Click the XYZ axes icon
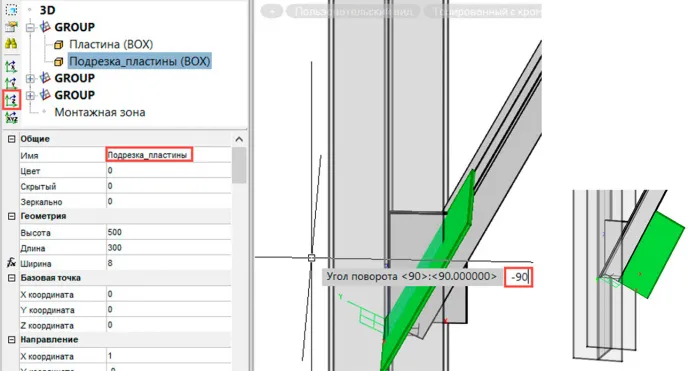 click(11, 118)
